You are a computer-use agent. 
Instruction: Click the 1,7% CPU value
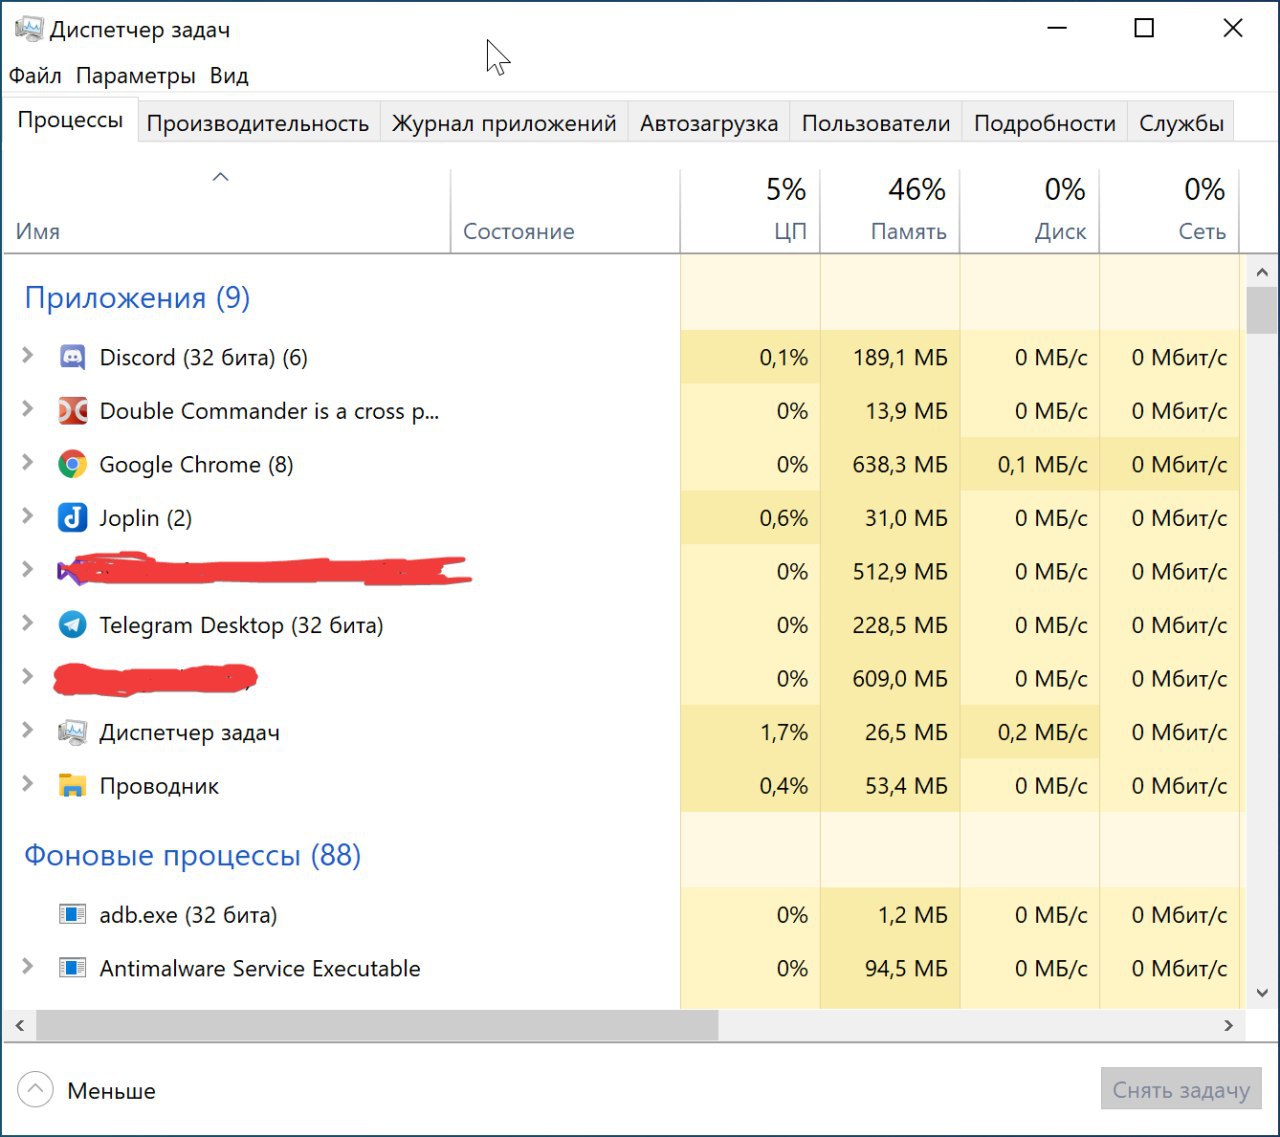point(784,733)
